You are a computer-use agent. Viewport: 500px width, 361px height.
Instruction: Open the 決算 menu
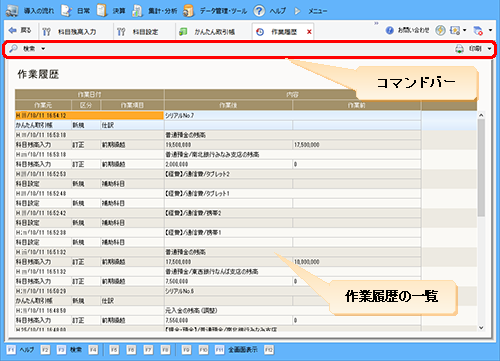pyautogui.click(x=111, y=11)
